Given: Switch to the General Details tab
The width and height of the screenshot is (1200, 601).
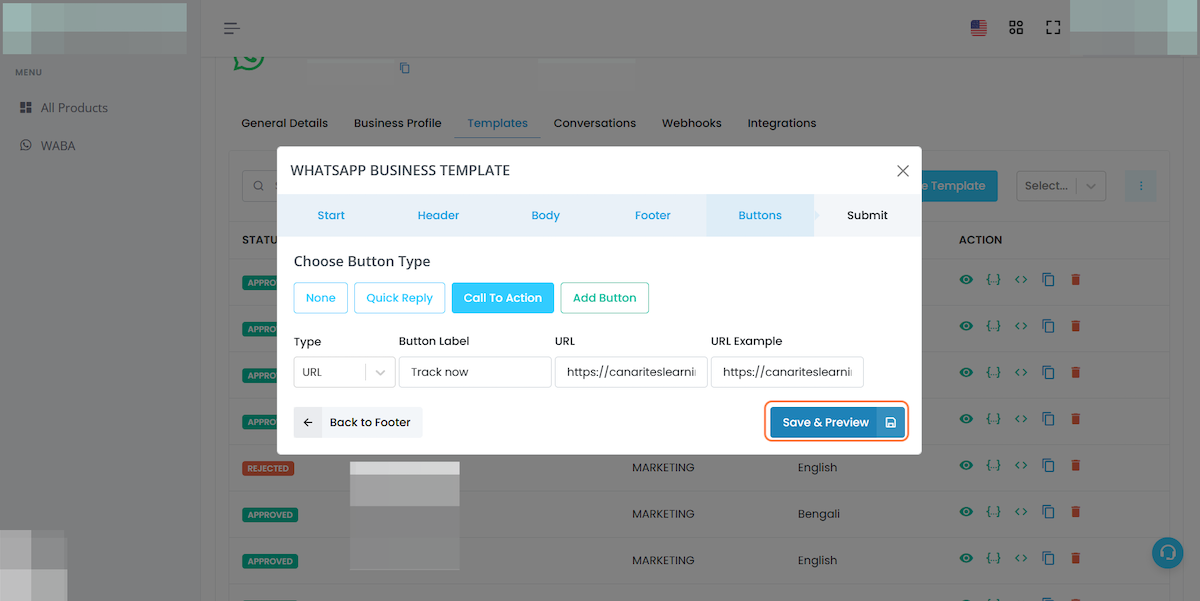Looking at the screenshot, I should tap(285, 123).
